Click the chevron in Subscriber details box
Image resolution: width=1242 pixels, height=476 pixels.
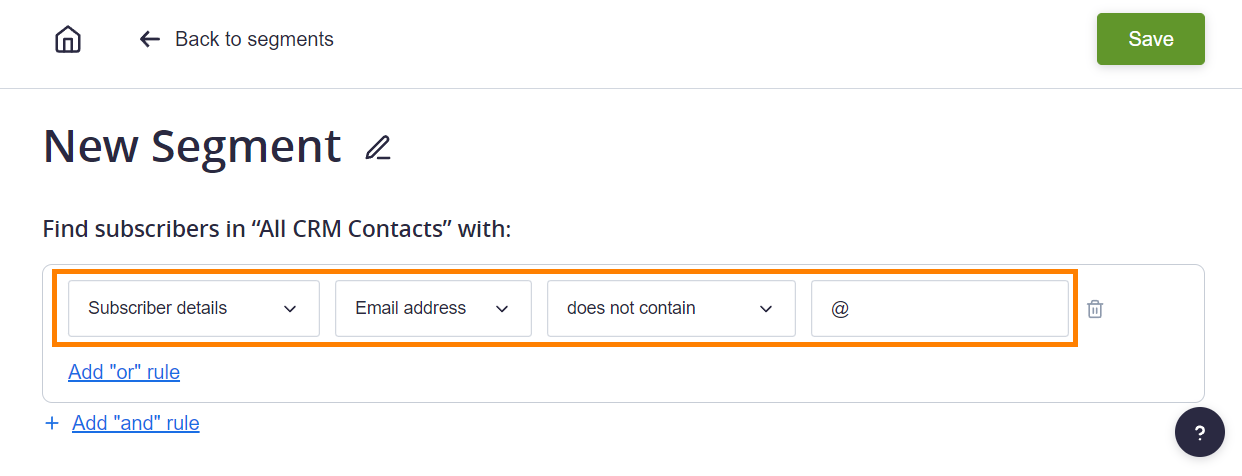290,309
